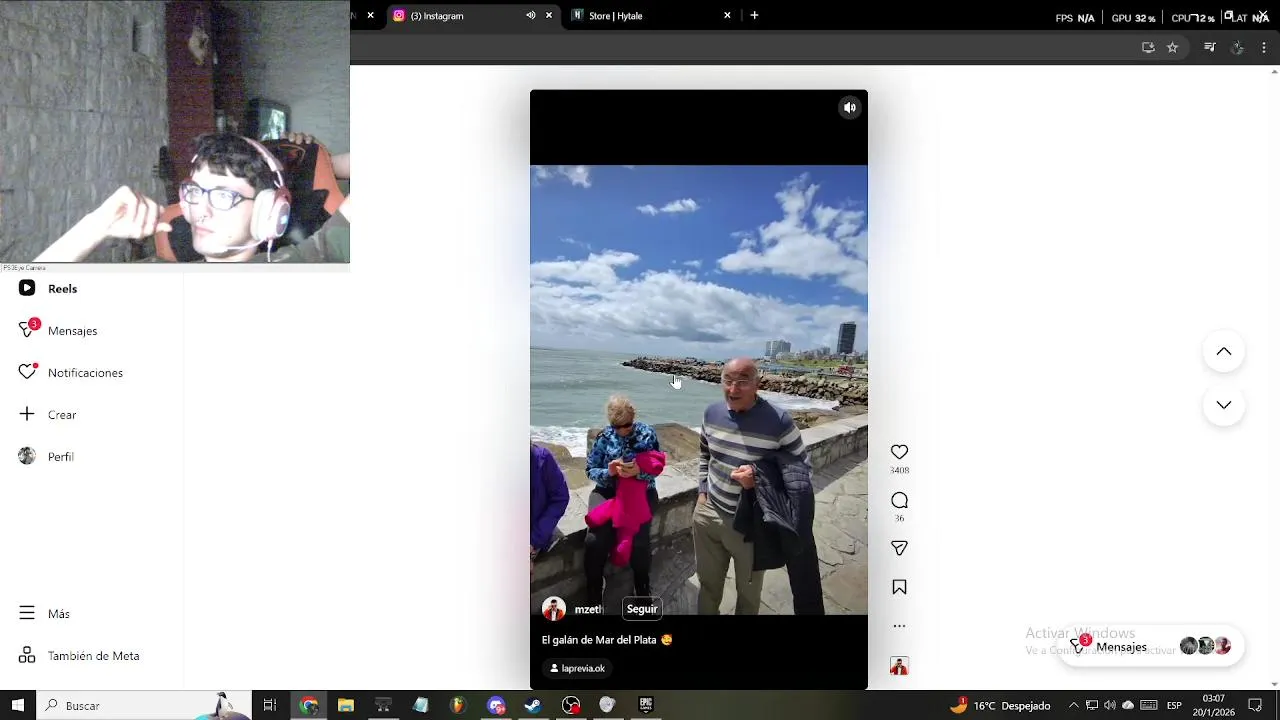Screen dimensions: 1280x720
Task: Open the floating Mensajes popup
Action: [1151, 646]
